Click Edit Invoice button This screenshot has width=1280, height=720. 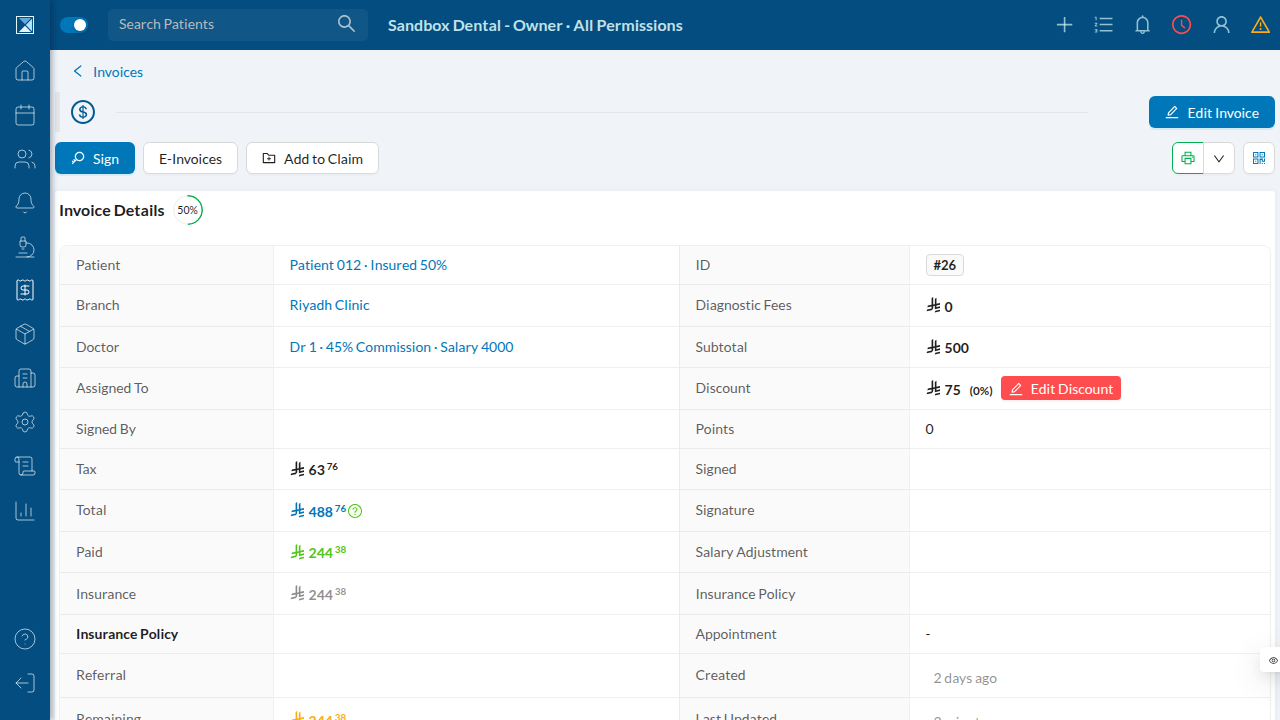(1212, 112)
